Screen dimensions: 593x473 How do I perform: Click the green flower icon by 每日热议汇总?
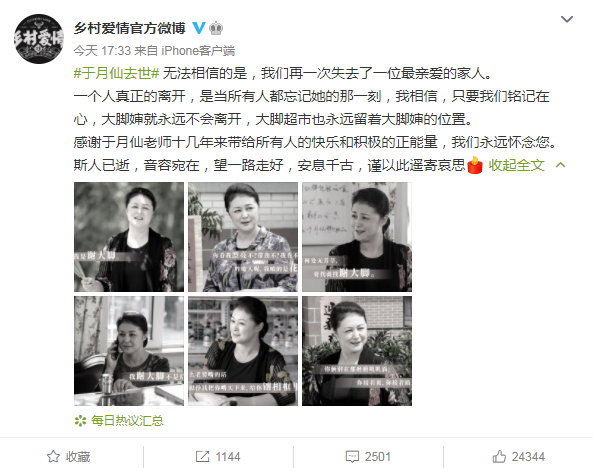coord(80,421)
